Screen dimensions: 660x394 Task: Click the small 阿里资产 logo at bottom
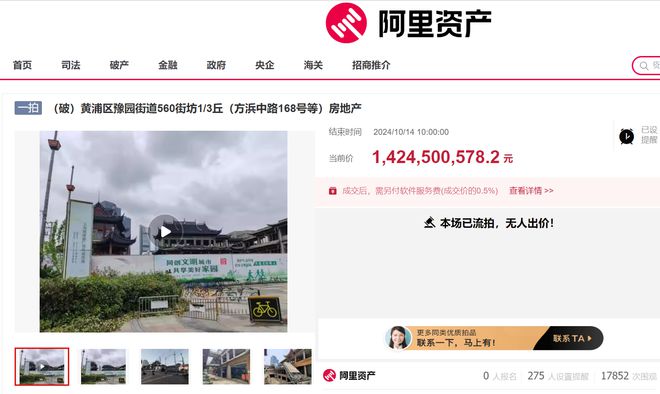(329, 375)
